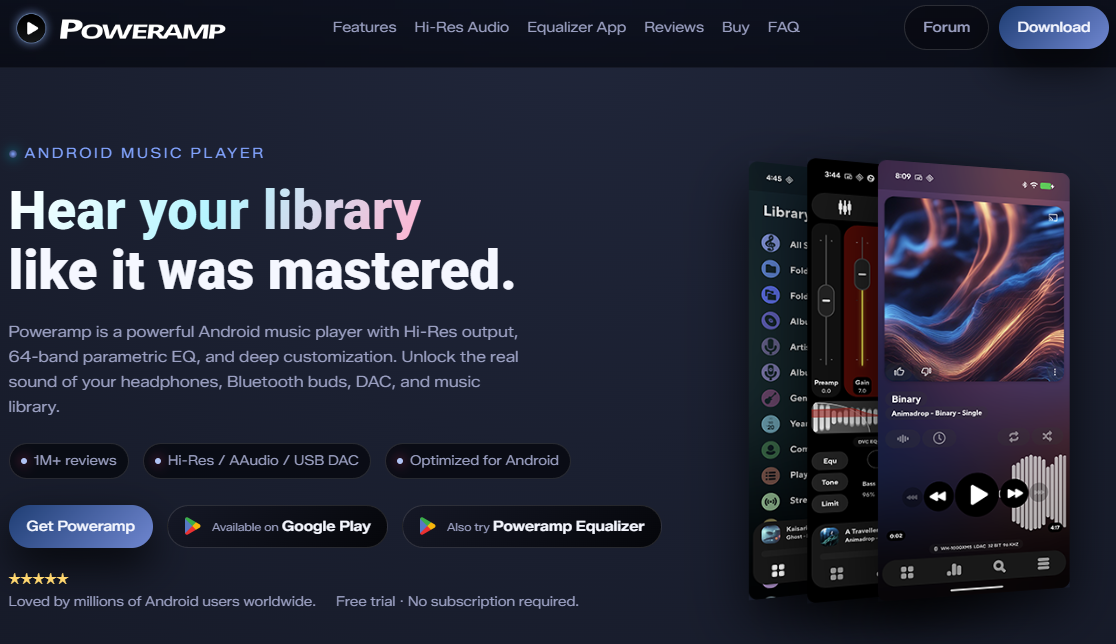Tap the cast icon on album art
The height and width of the screenshot is (644, 1116).
pyautogui.click(x=1053, y=217)
